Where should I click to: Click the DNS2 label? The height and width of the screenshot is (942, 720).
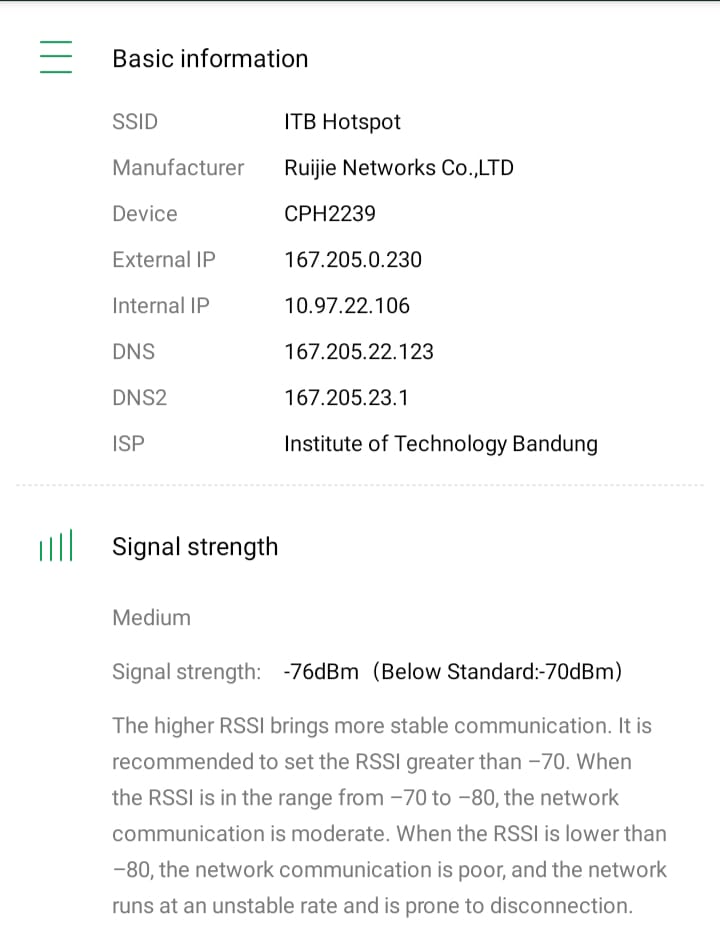click(139, 398)
